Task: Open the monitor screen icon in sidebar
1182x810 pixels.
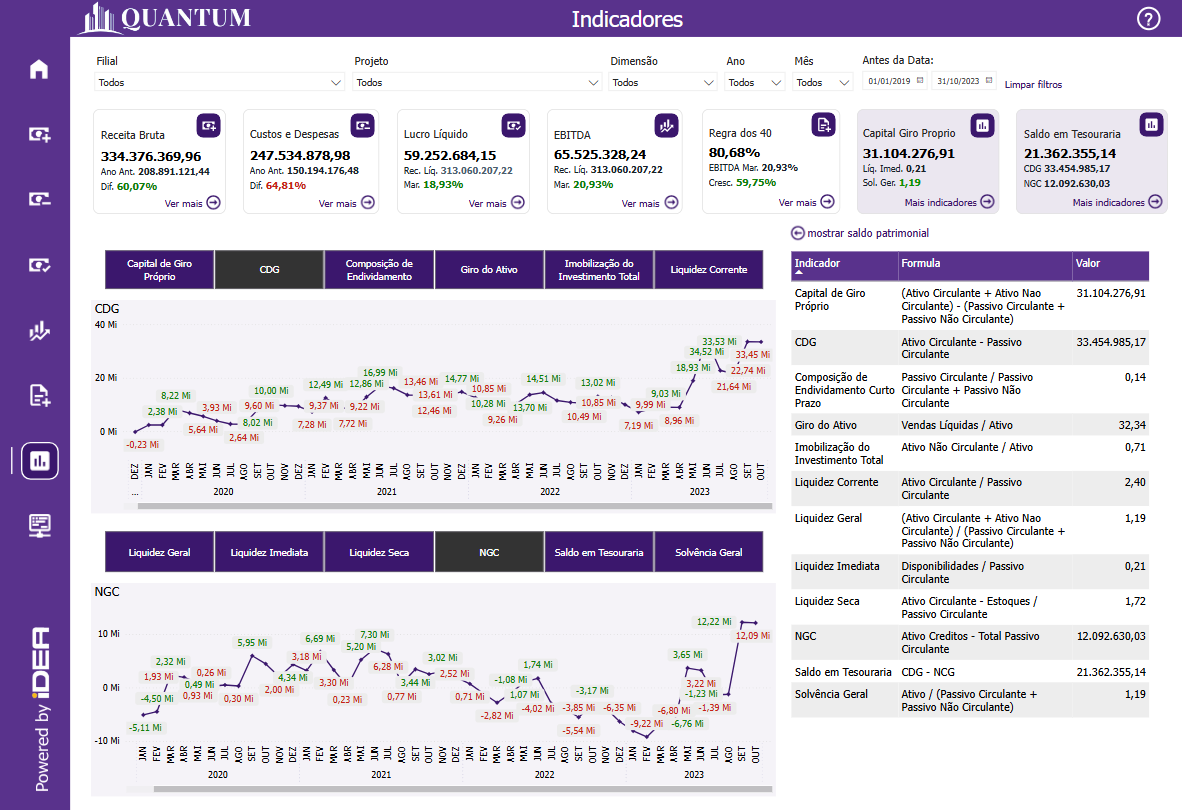Action: 39,525
